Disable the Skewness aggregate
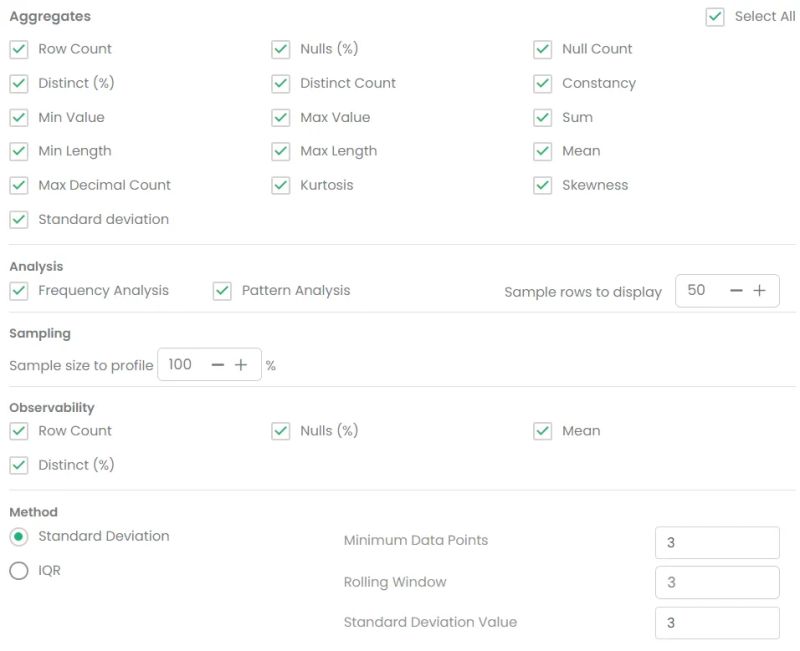Image resolution: width=800 pixels, height=651 pixels. click(x=542, y=185)
